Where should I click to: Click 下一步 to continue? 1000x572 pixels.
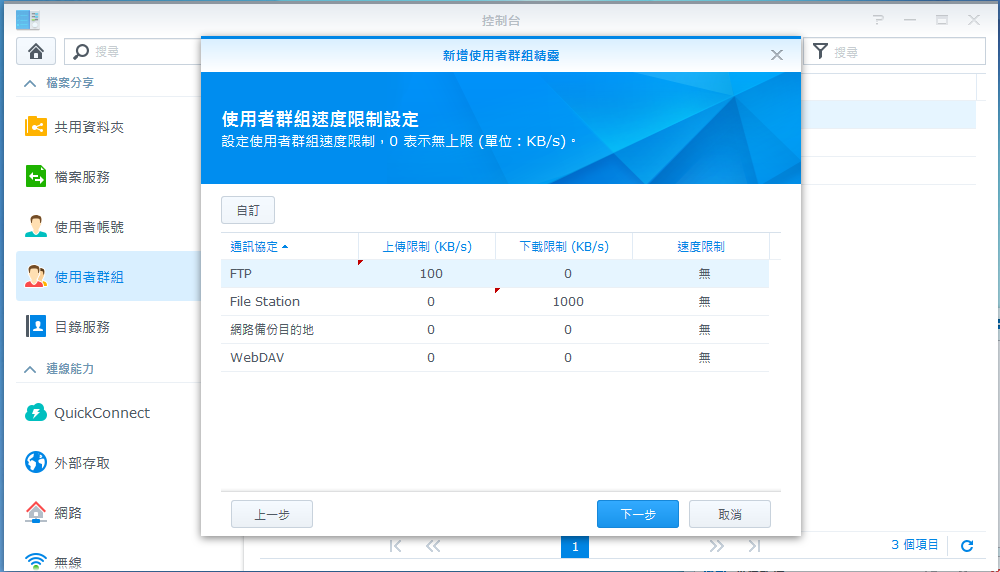pyautogui.click(x=638, y=514)
